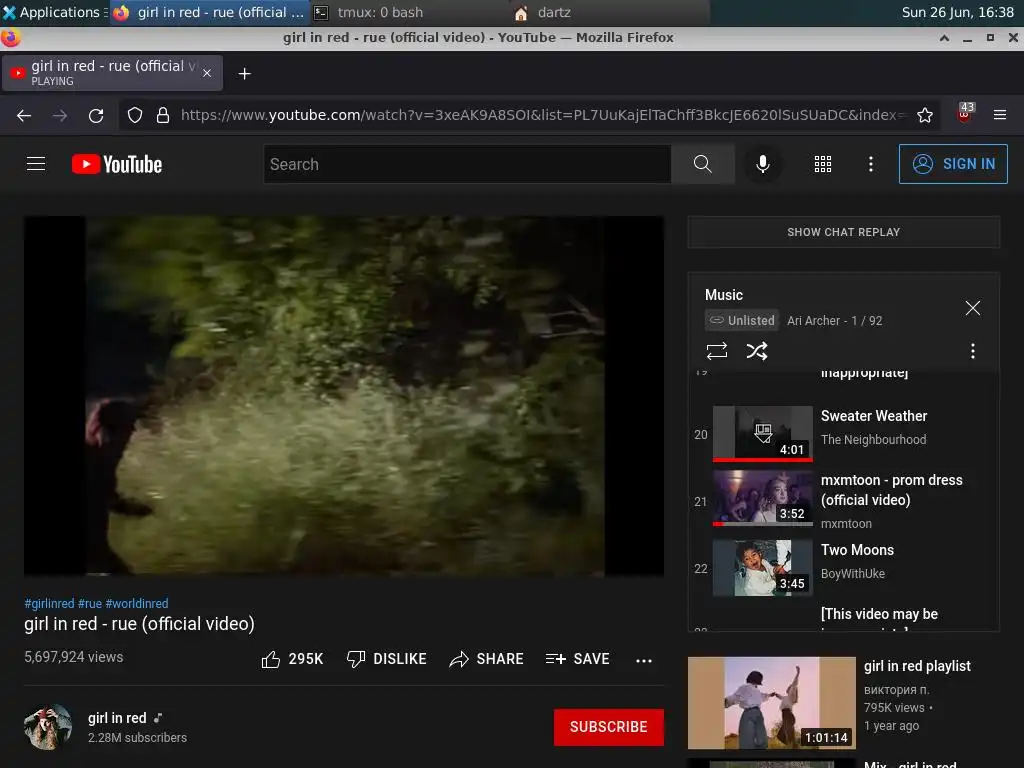
Task: Close the Music playlist panel
Action: (972, 308)
